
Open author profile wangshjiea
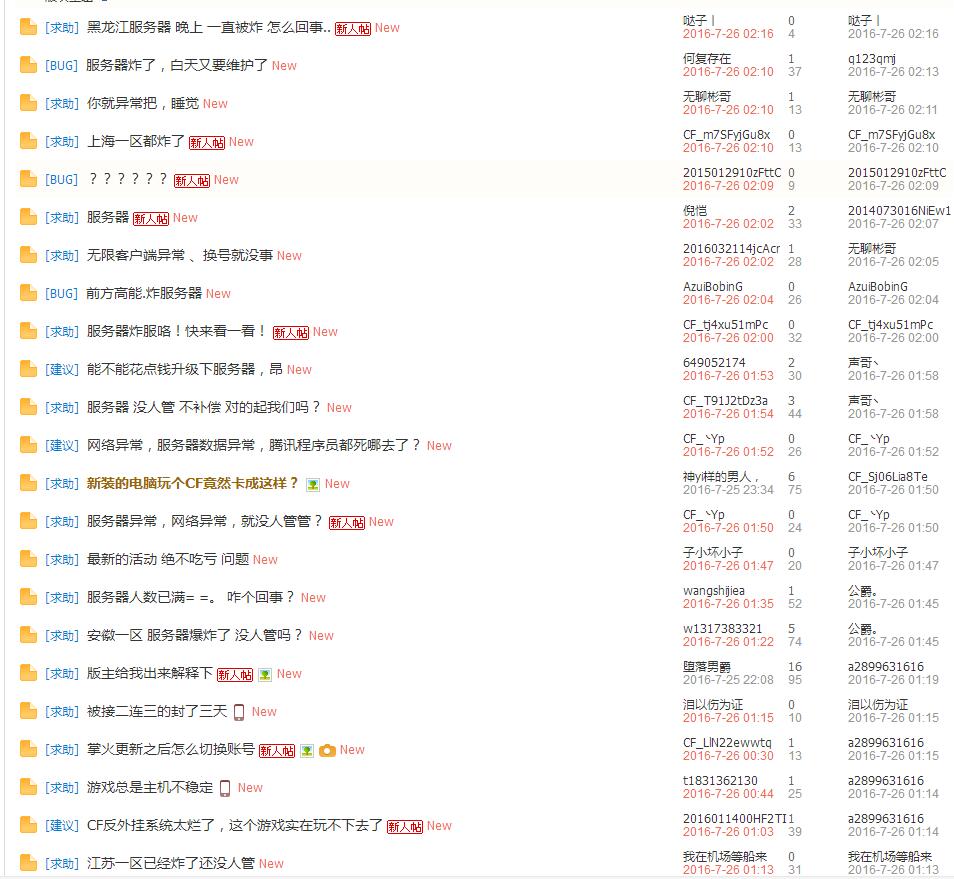tap(714, 591)
